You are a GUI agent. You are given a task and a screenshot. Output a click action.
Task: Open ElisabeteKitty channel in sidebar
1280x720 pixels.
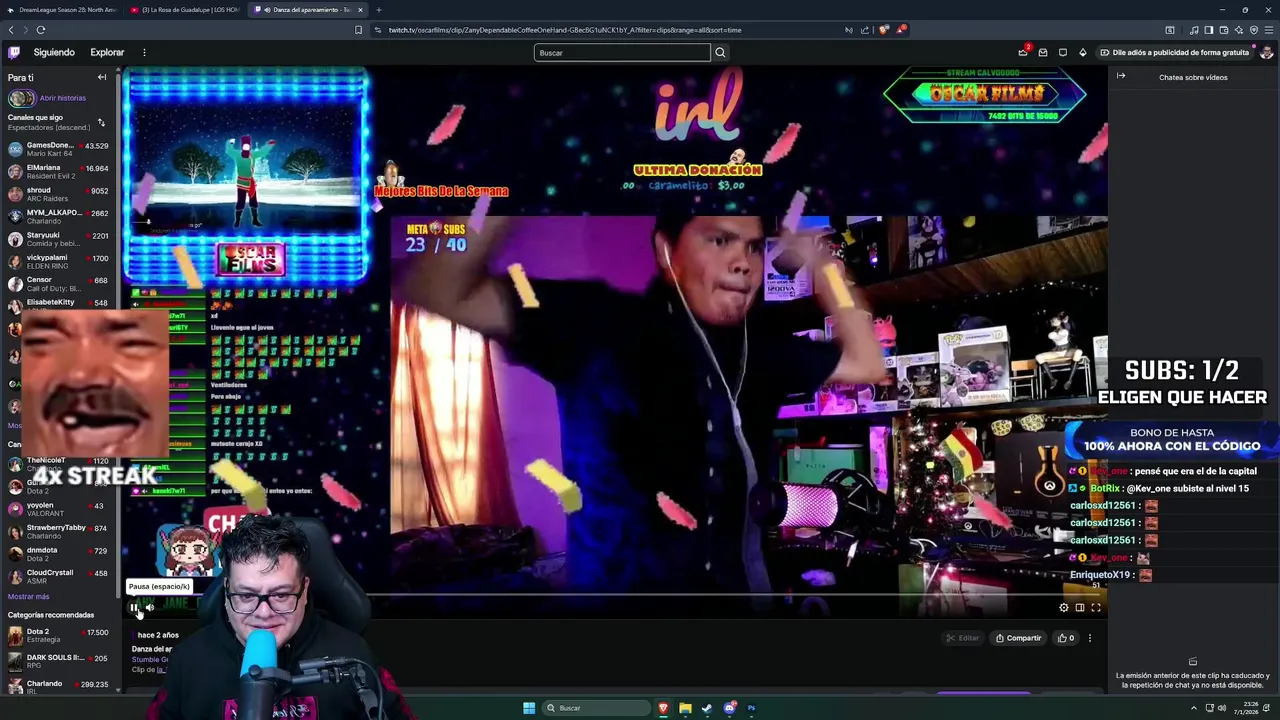(58, 303)
